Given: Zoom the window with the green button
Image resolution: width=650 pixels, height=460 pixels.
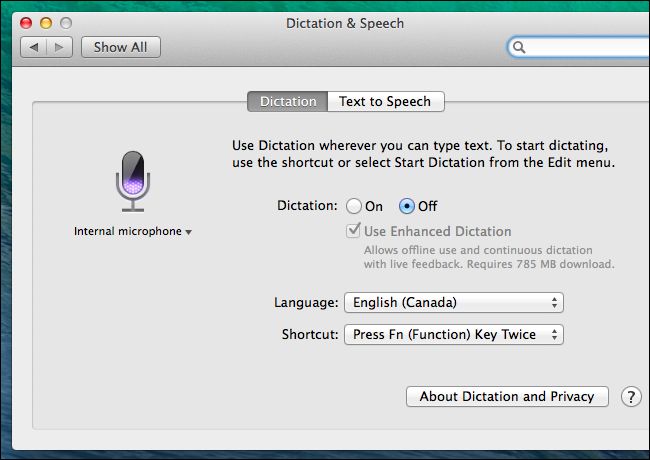Looking at the screenshot, I should 65,22.
